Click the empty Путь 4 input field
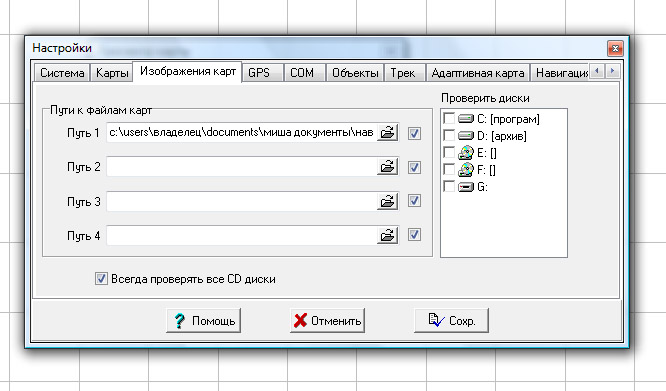 [241, 235]
